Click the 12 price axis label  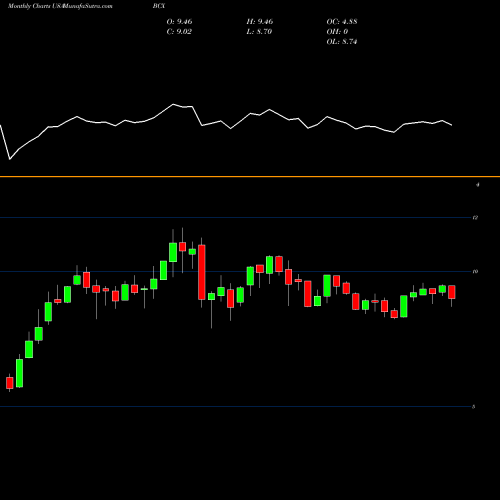475,218
